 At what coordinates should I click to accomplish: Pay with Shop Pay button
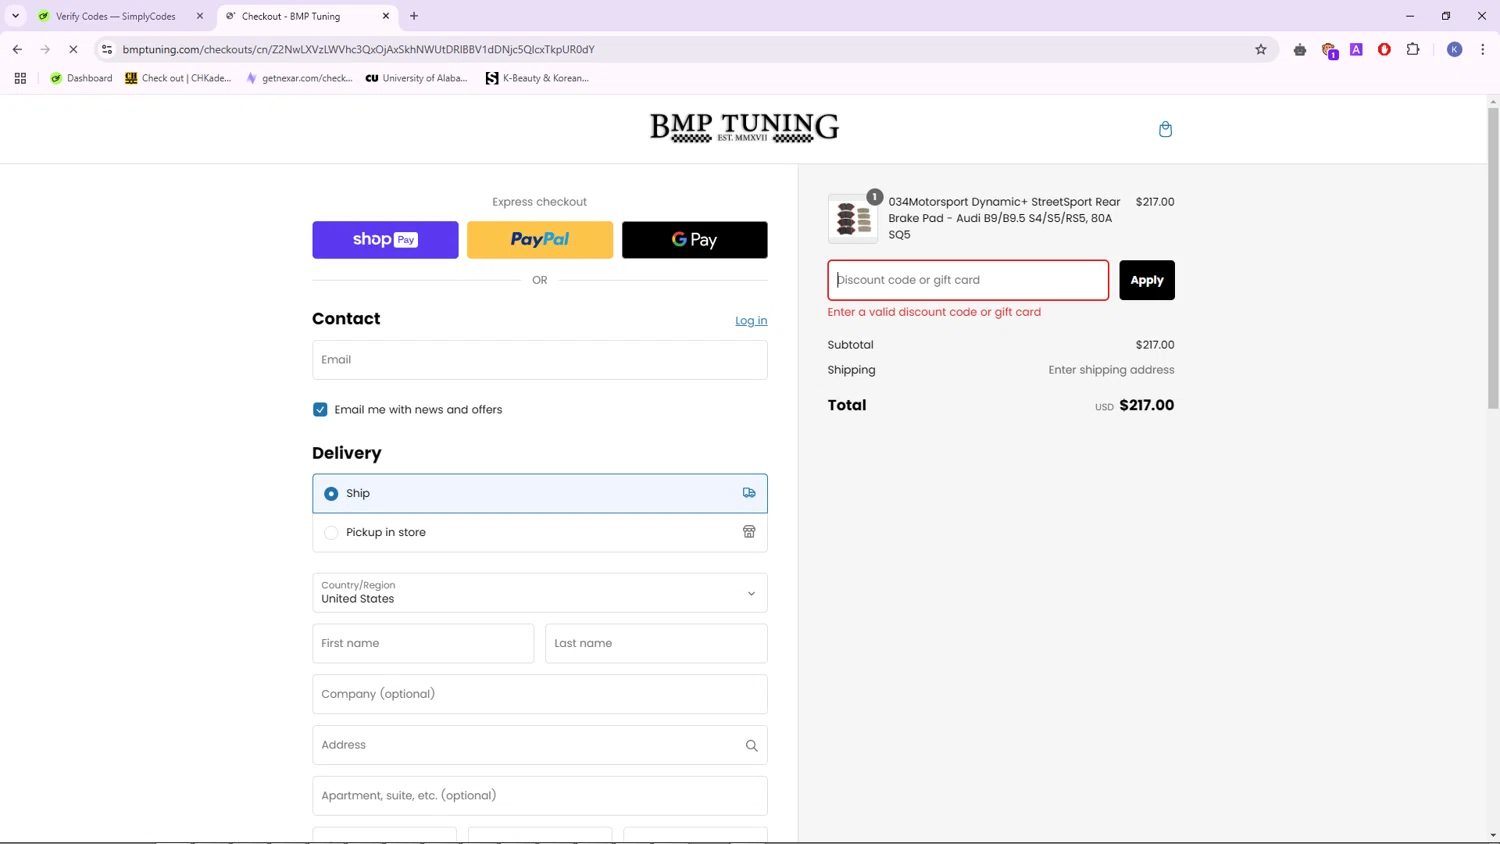[385, 240]
